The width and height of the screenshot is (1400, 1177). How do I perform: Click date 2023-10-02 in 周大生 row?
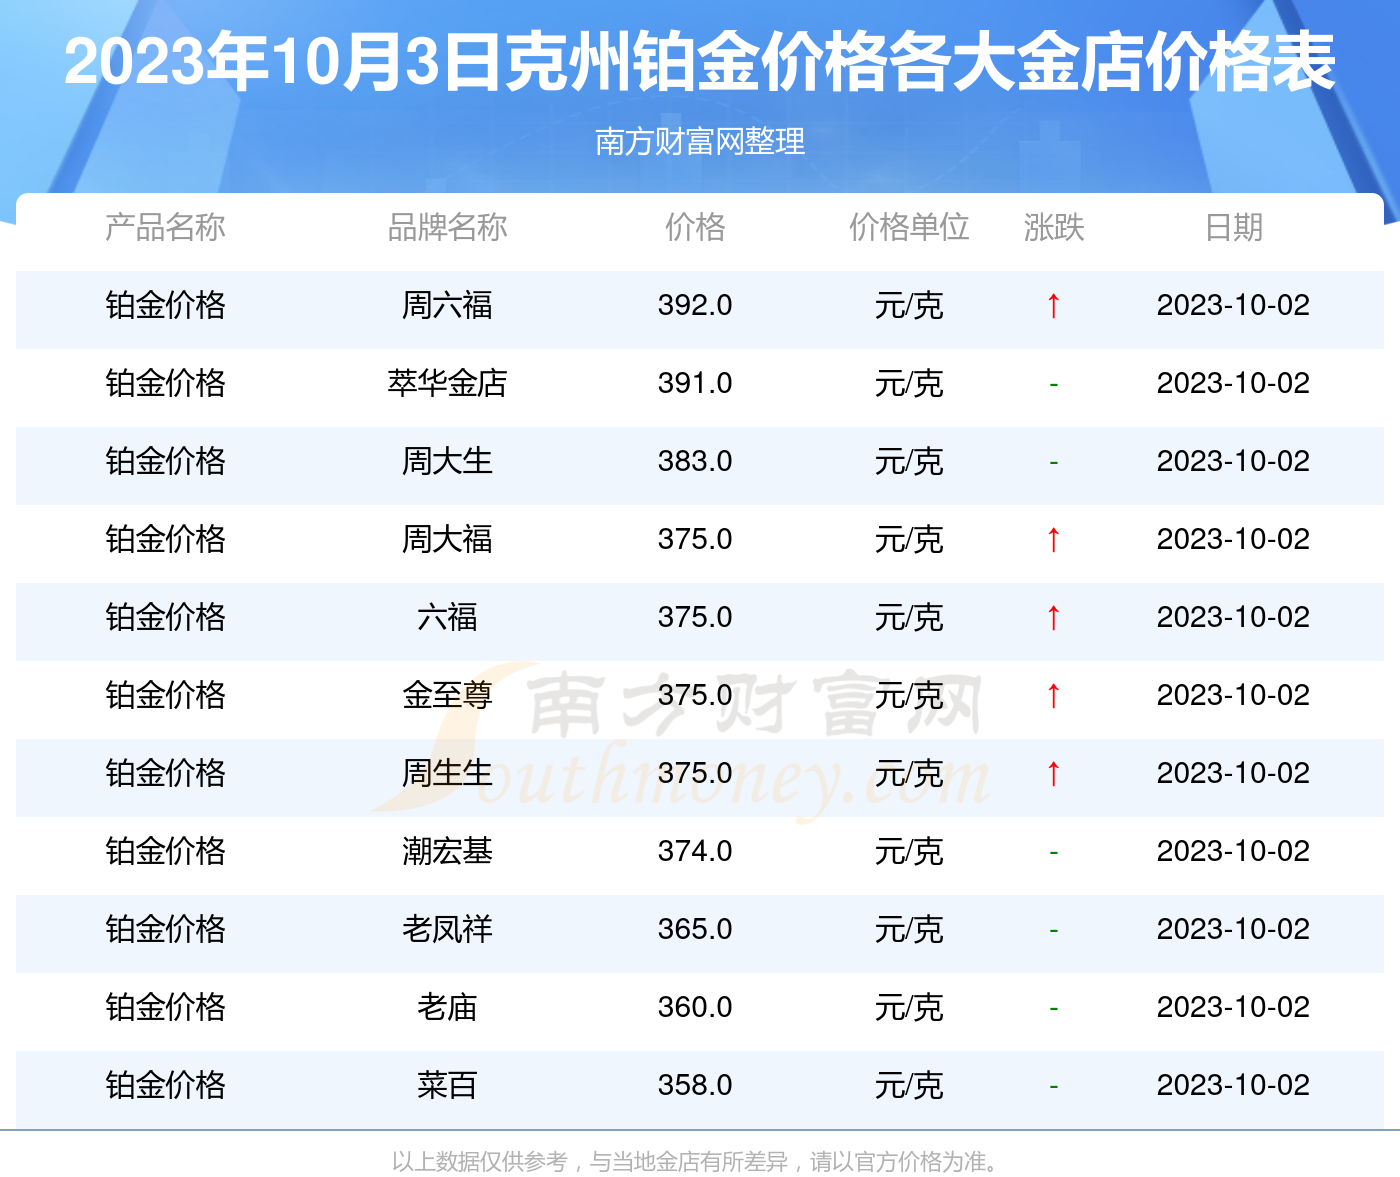point(1233,462)
